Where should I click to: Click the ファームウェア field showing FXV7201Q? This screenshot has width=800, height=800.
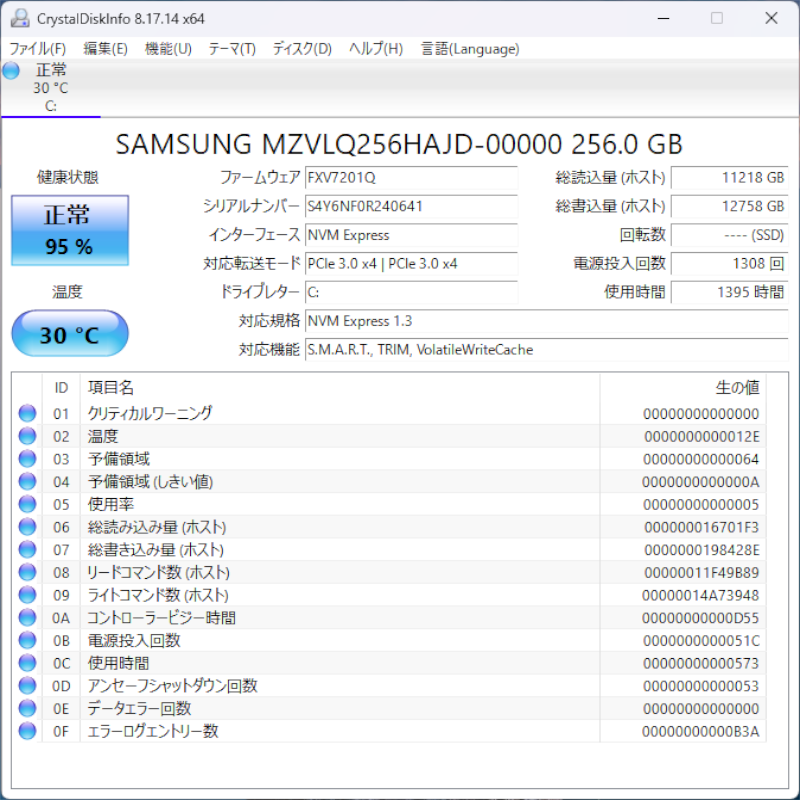point(411,178)
